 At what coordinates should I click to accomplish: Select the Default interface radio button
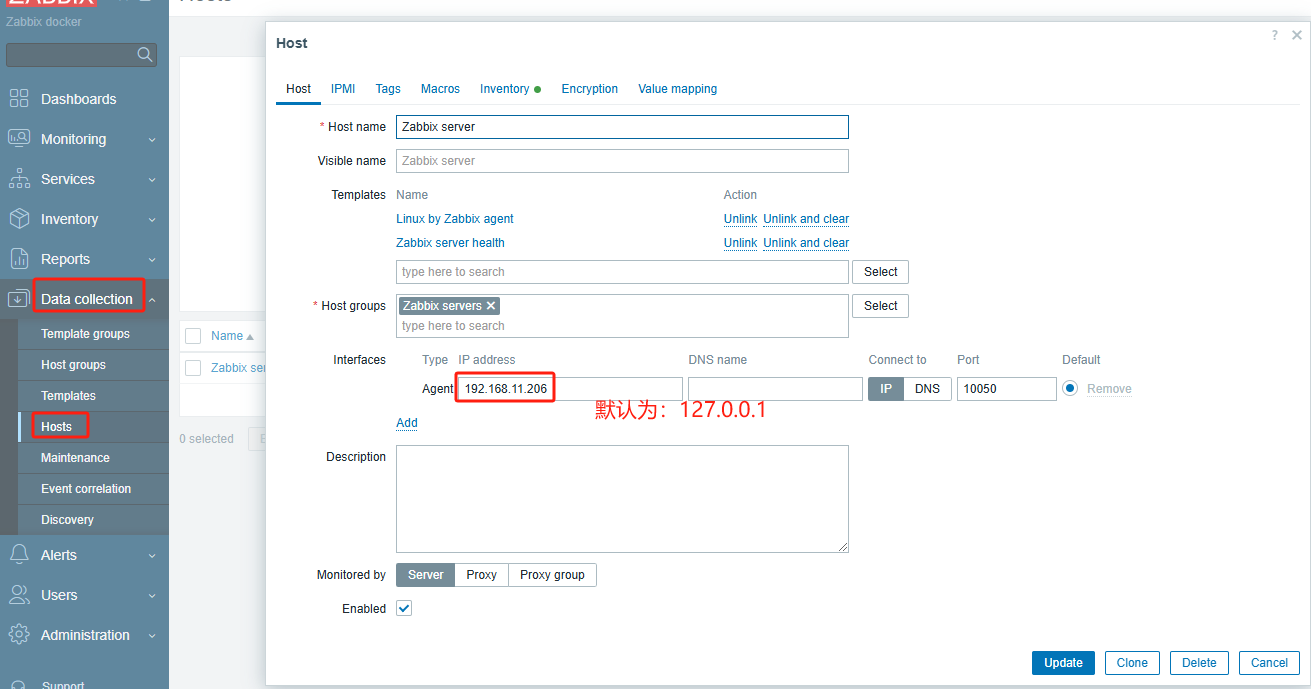1070,388
